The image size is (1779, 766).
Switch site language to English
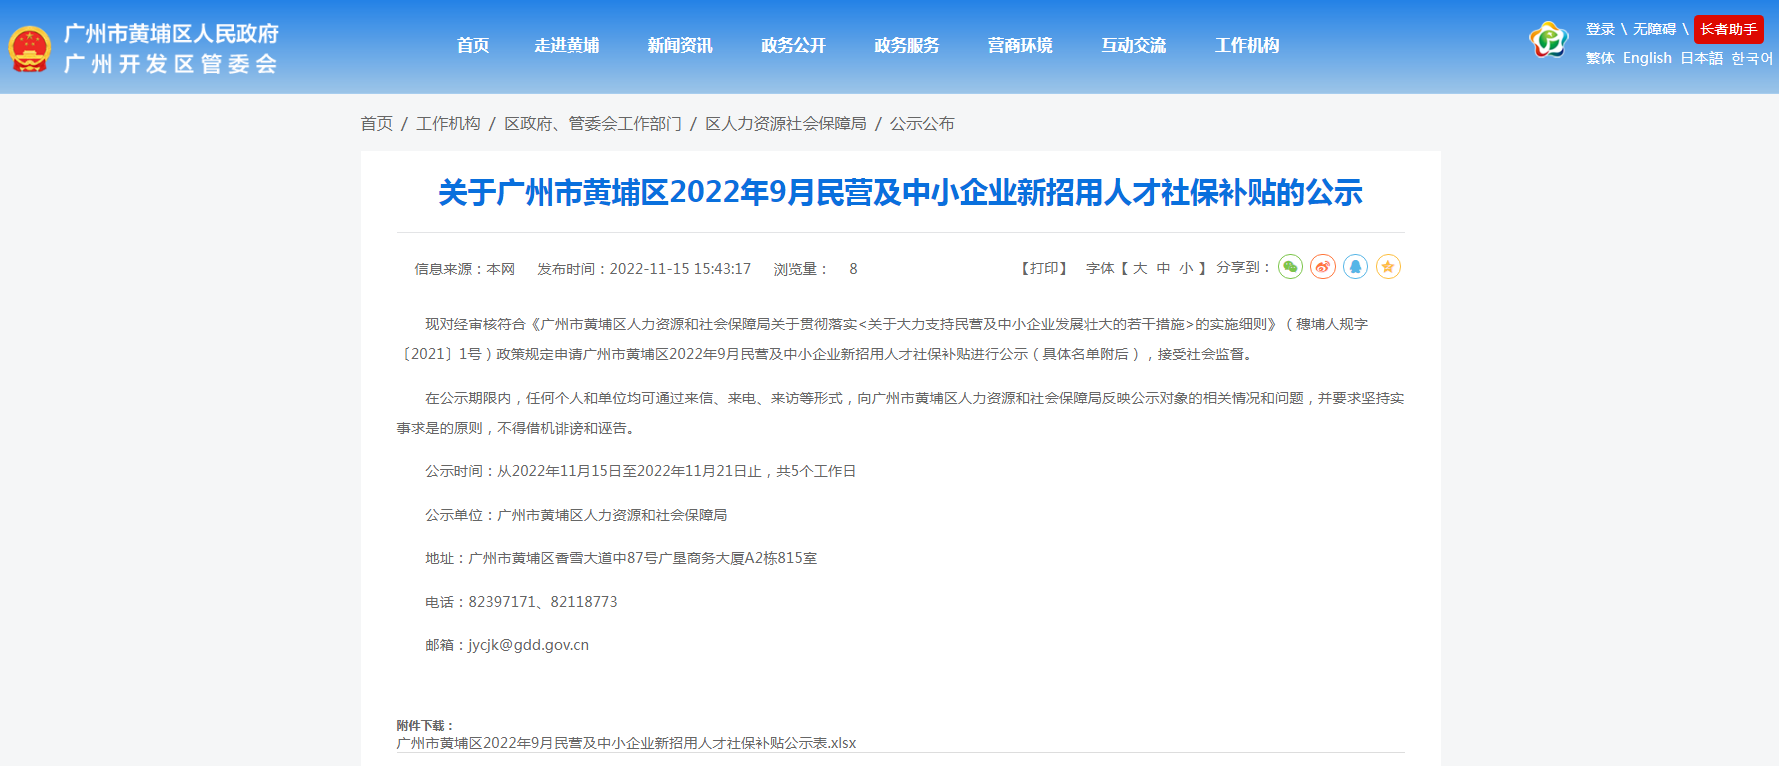pyautogui.click(x=1647, y=58)
